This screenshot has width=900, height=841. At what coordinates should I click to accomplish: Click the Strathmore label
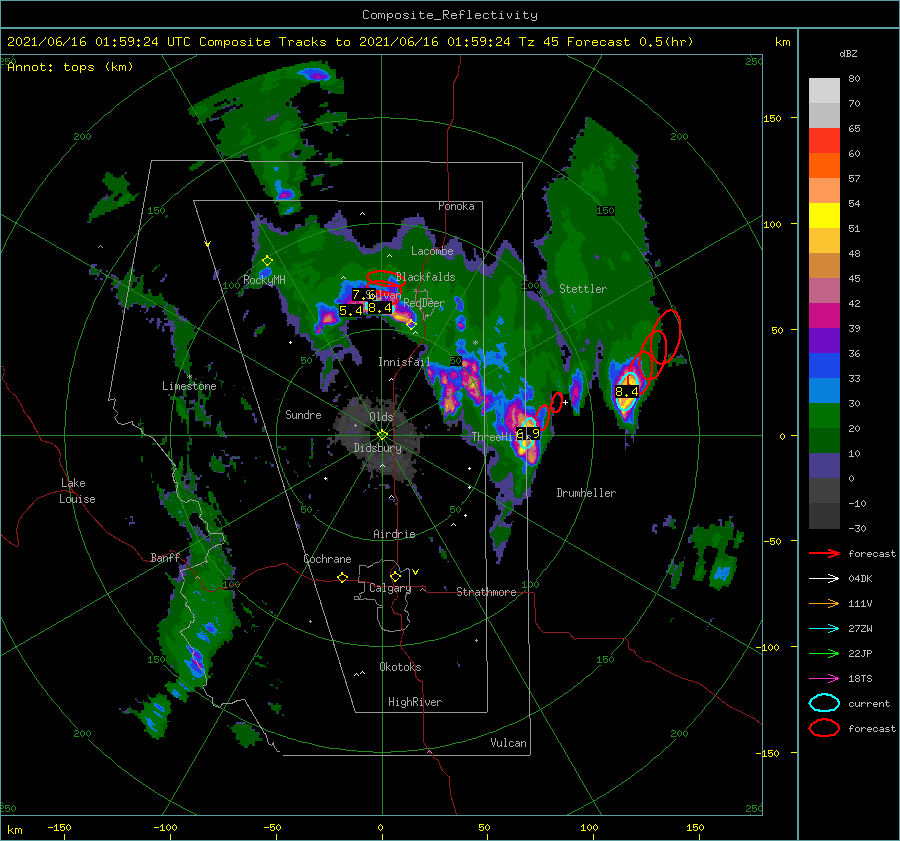click(x=486, y=592)
